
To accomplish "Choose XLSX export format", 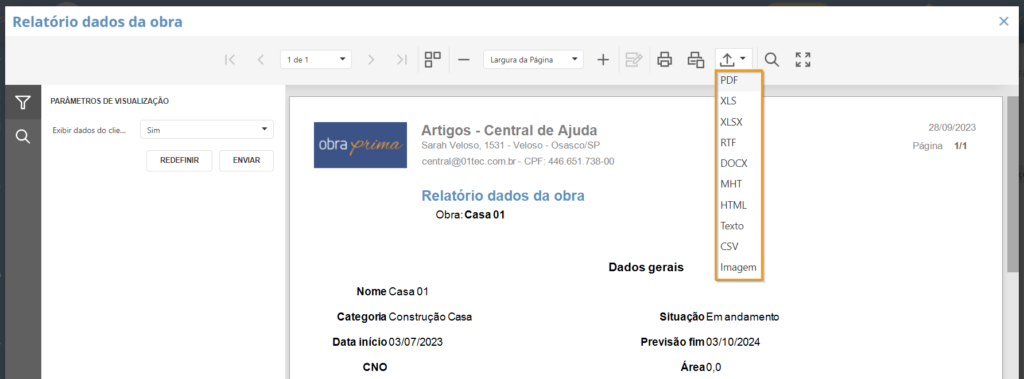I will 739,122.
